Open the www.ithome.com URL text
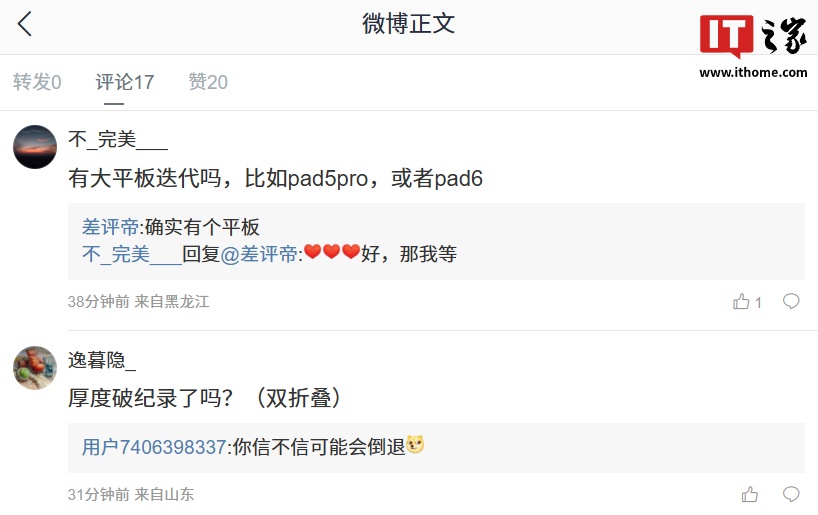The width and height of the screenshot is (818, 515). click(753, 73)
